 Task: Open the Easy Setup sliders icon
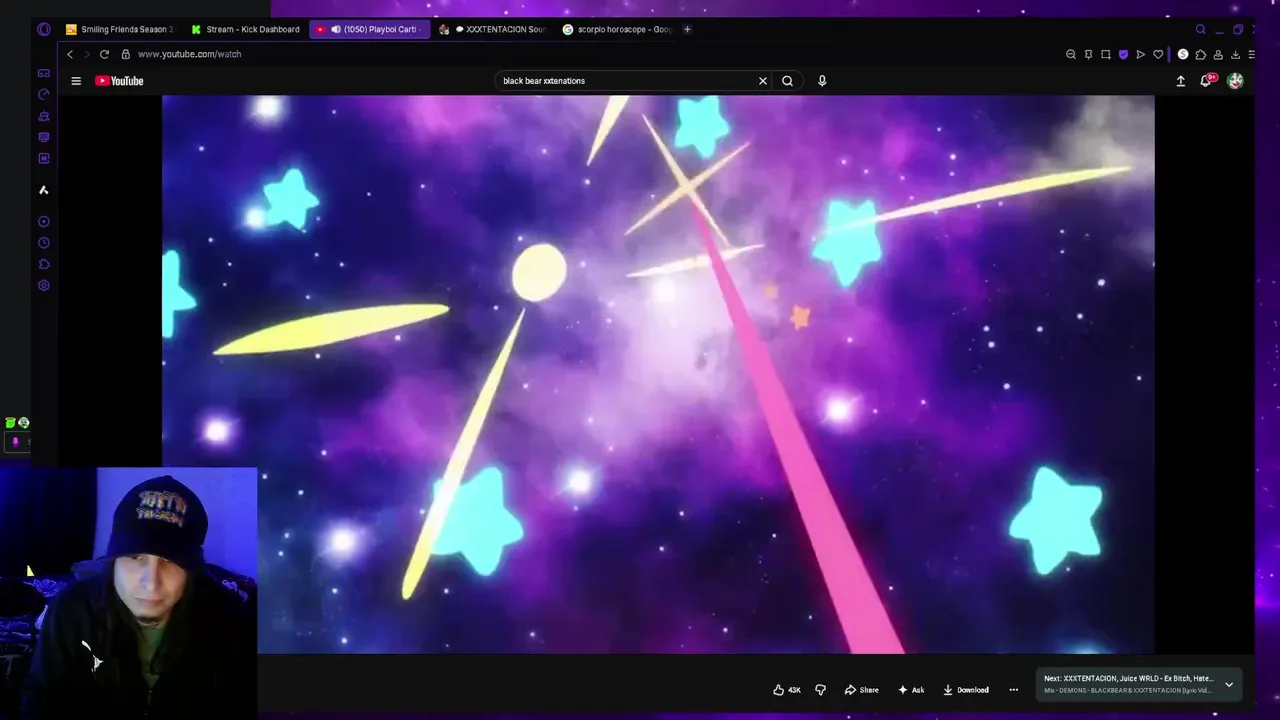pyautogui.click(x=1252, y=54)
